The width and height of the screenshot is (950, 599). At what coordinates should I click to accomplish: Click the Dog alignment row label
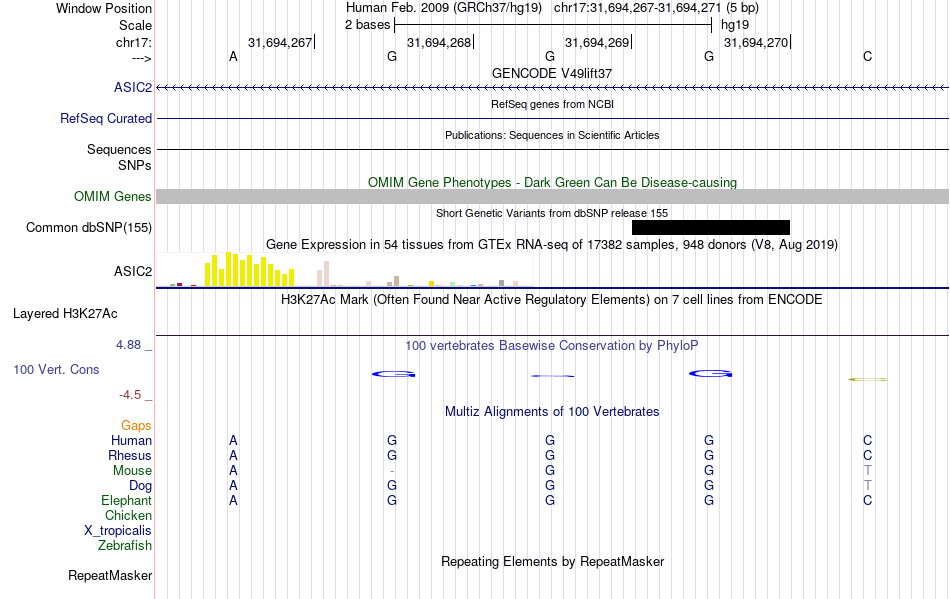click(140, 486)
